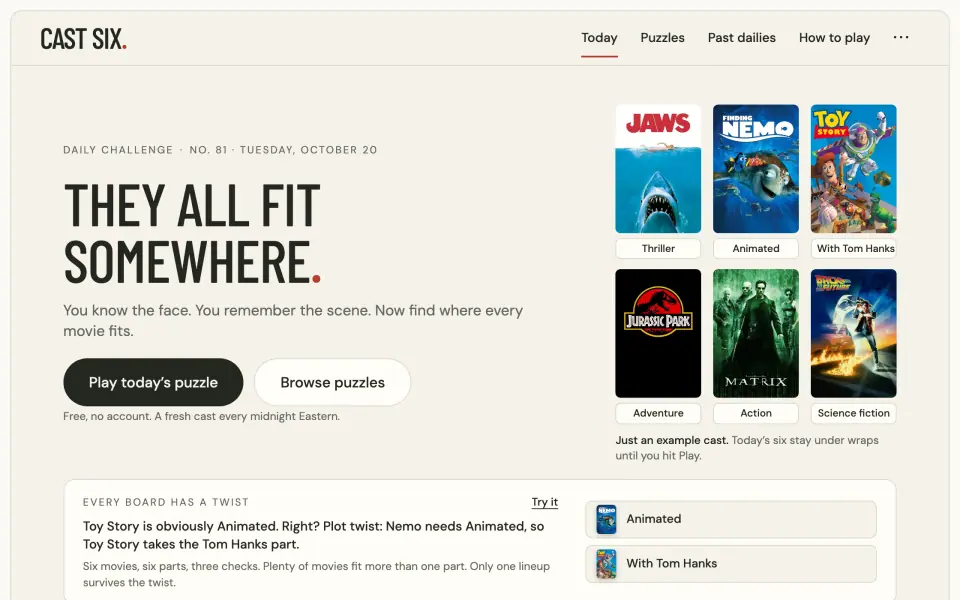Select the Animated row in the twist example
960x600 pixels.
(x=731, y=519)
